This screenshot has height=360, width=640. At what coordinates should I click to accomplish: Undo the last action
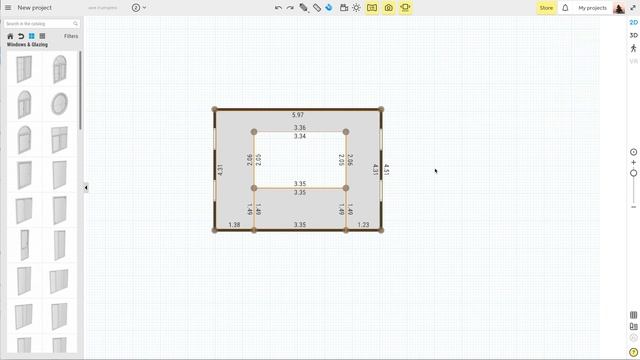pyautogui.click(x=278, y=8)
